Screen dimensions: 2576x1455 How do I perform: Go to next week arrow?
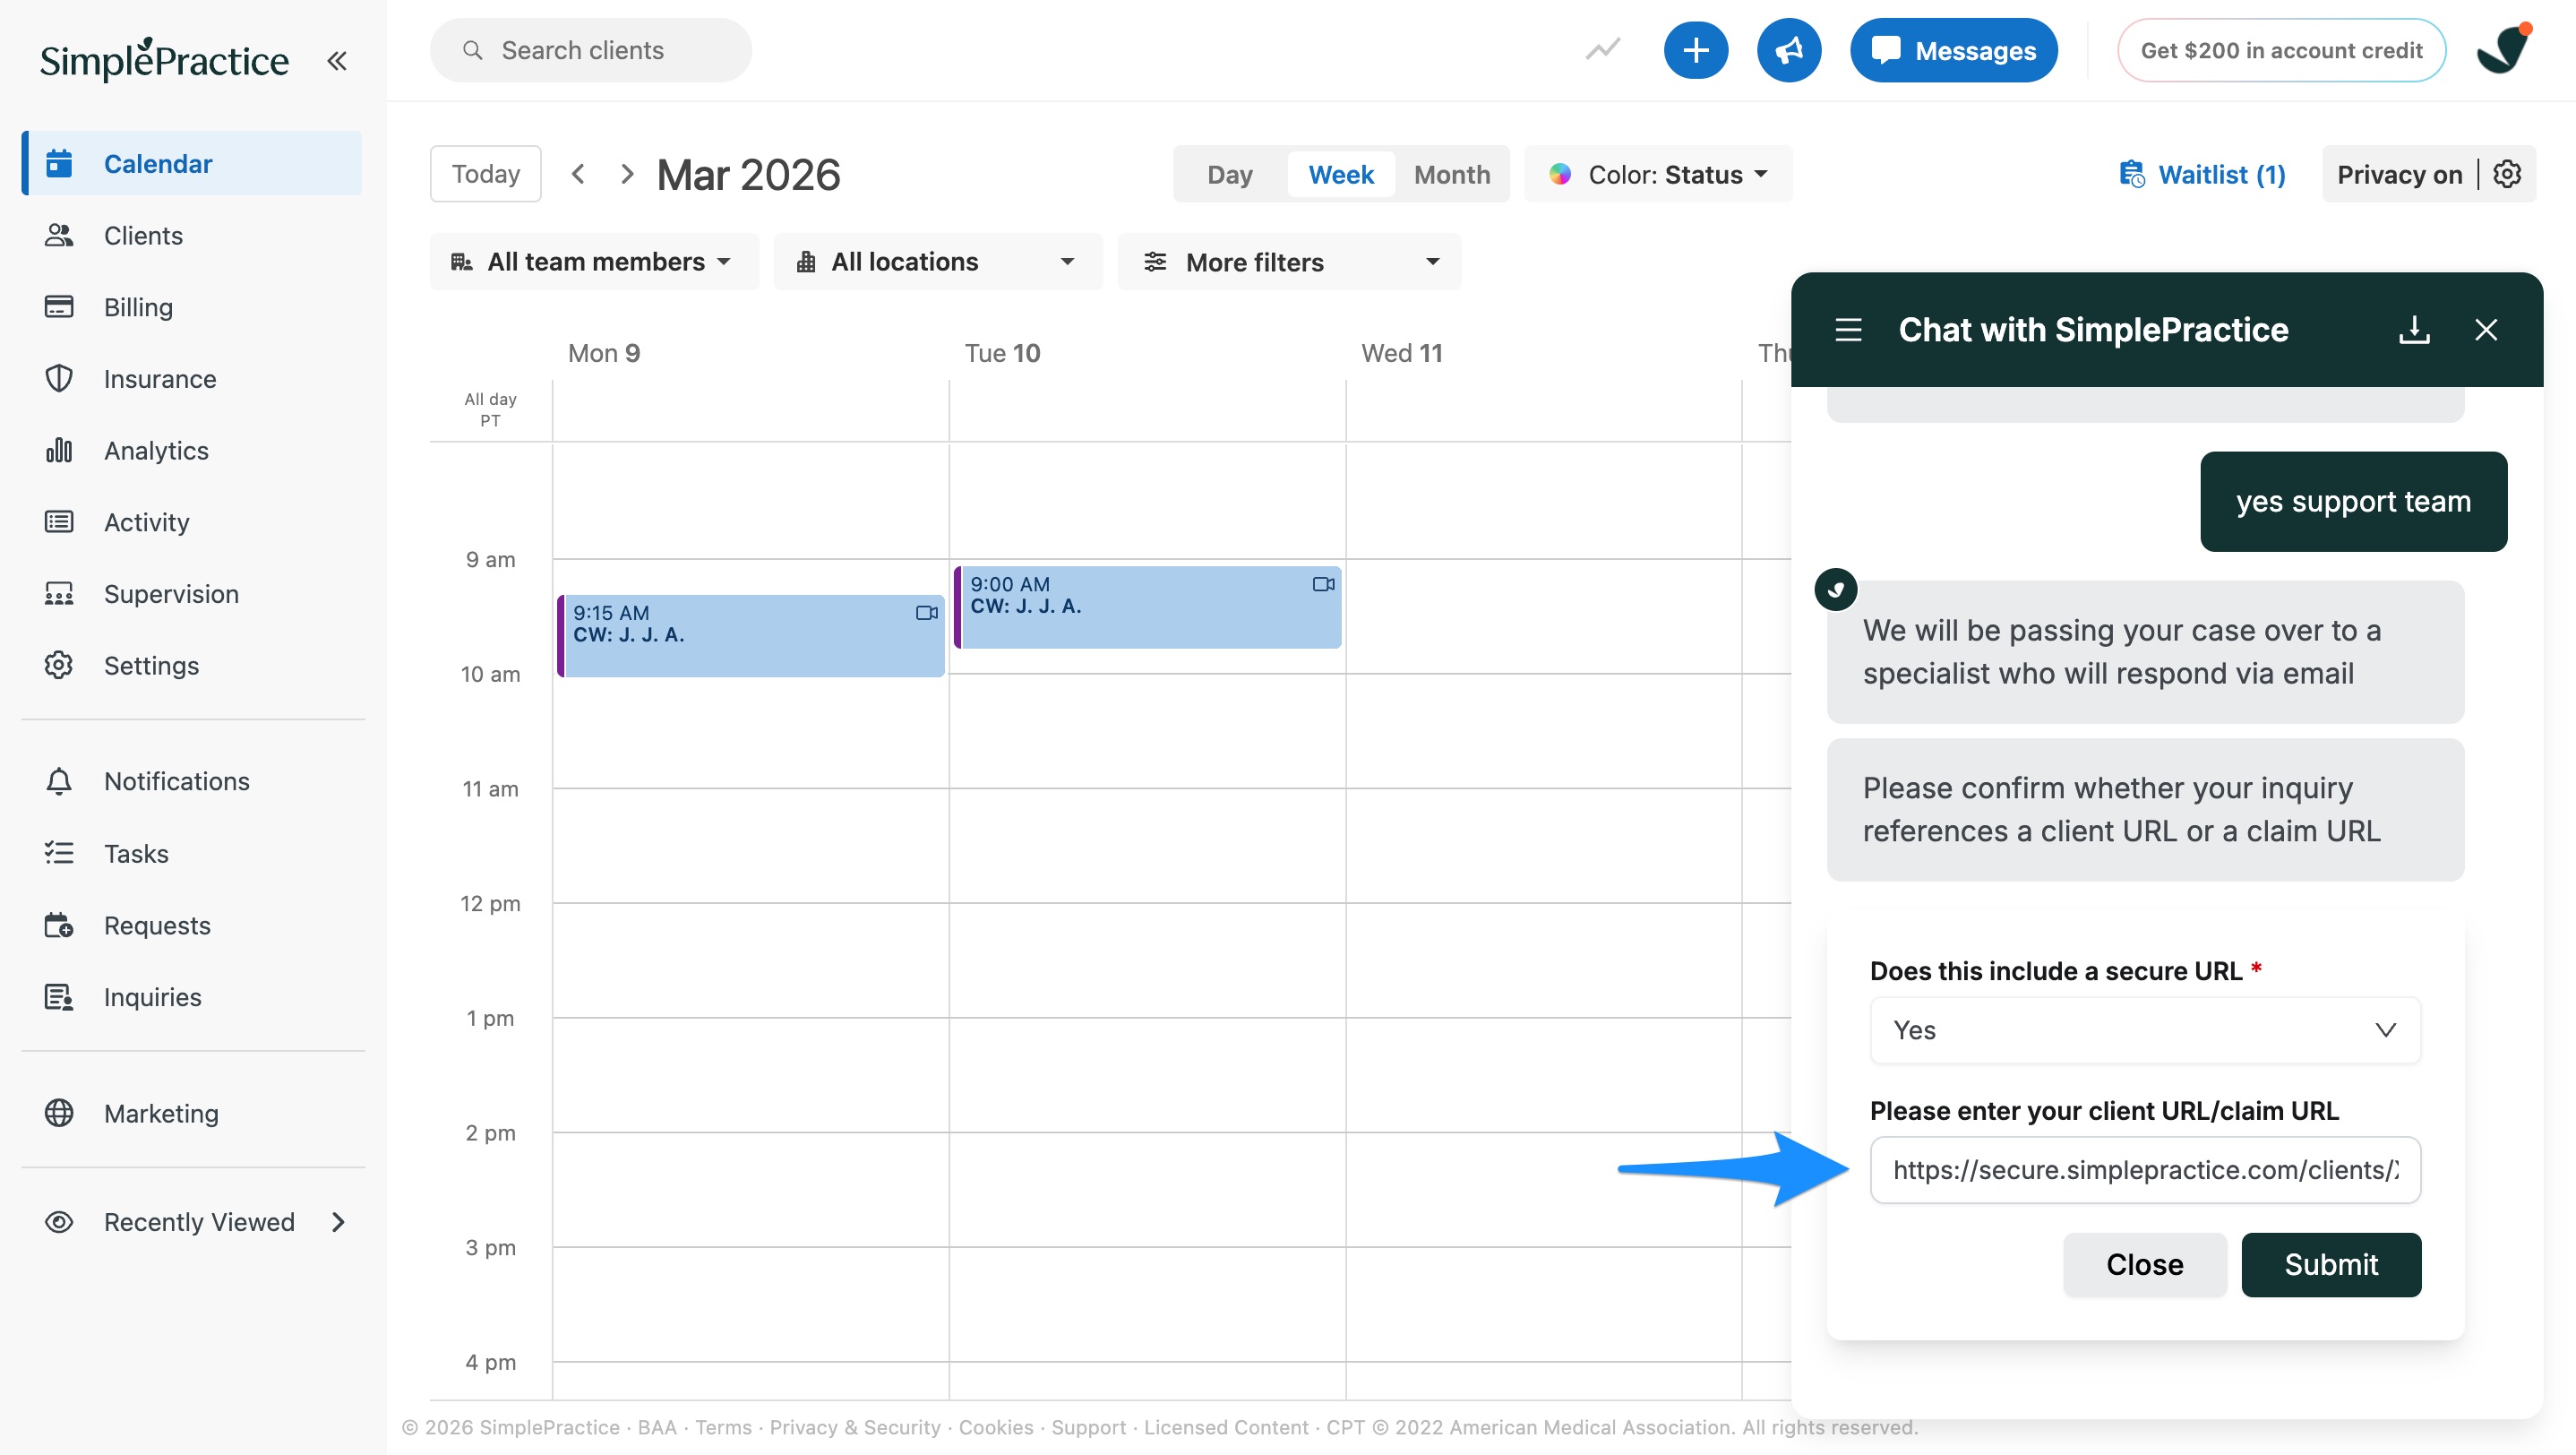(627, 174)
